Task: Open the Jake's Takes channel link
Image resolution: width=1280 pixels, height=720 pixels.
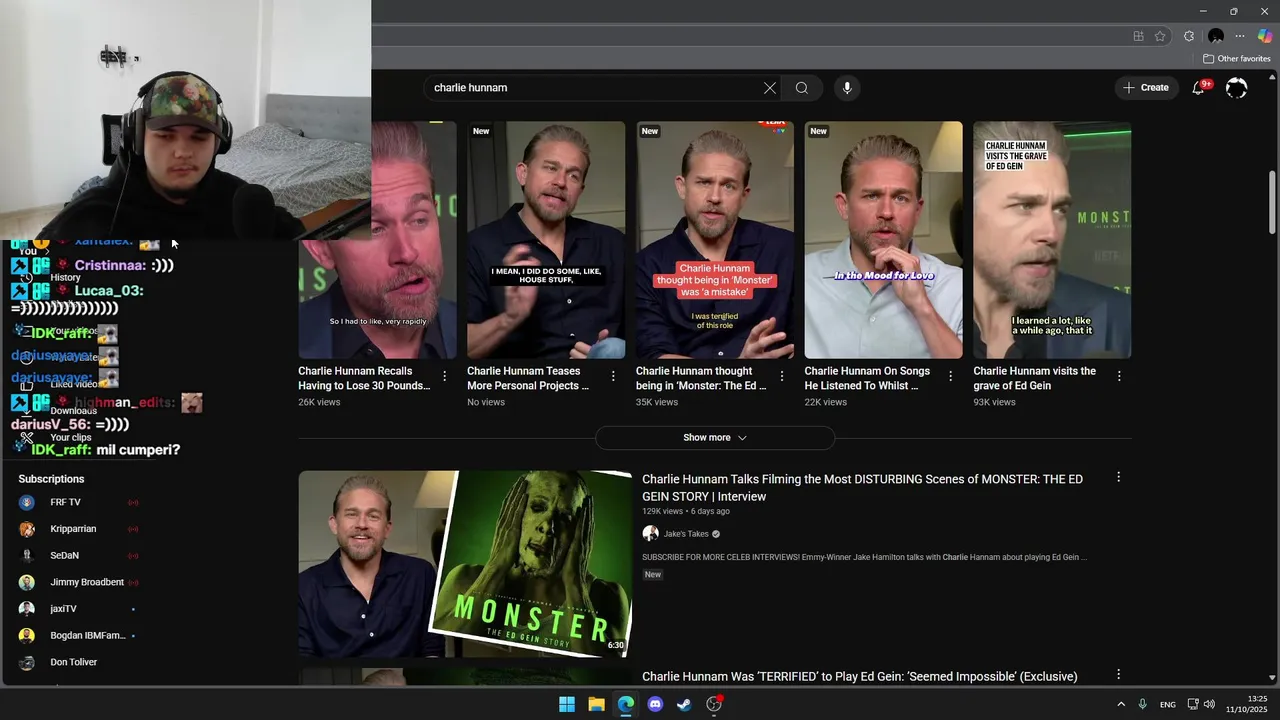Action: tap(686, 534)
